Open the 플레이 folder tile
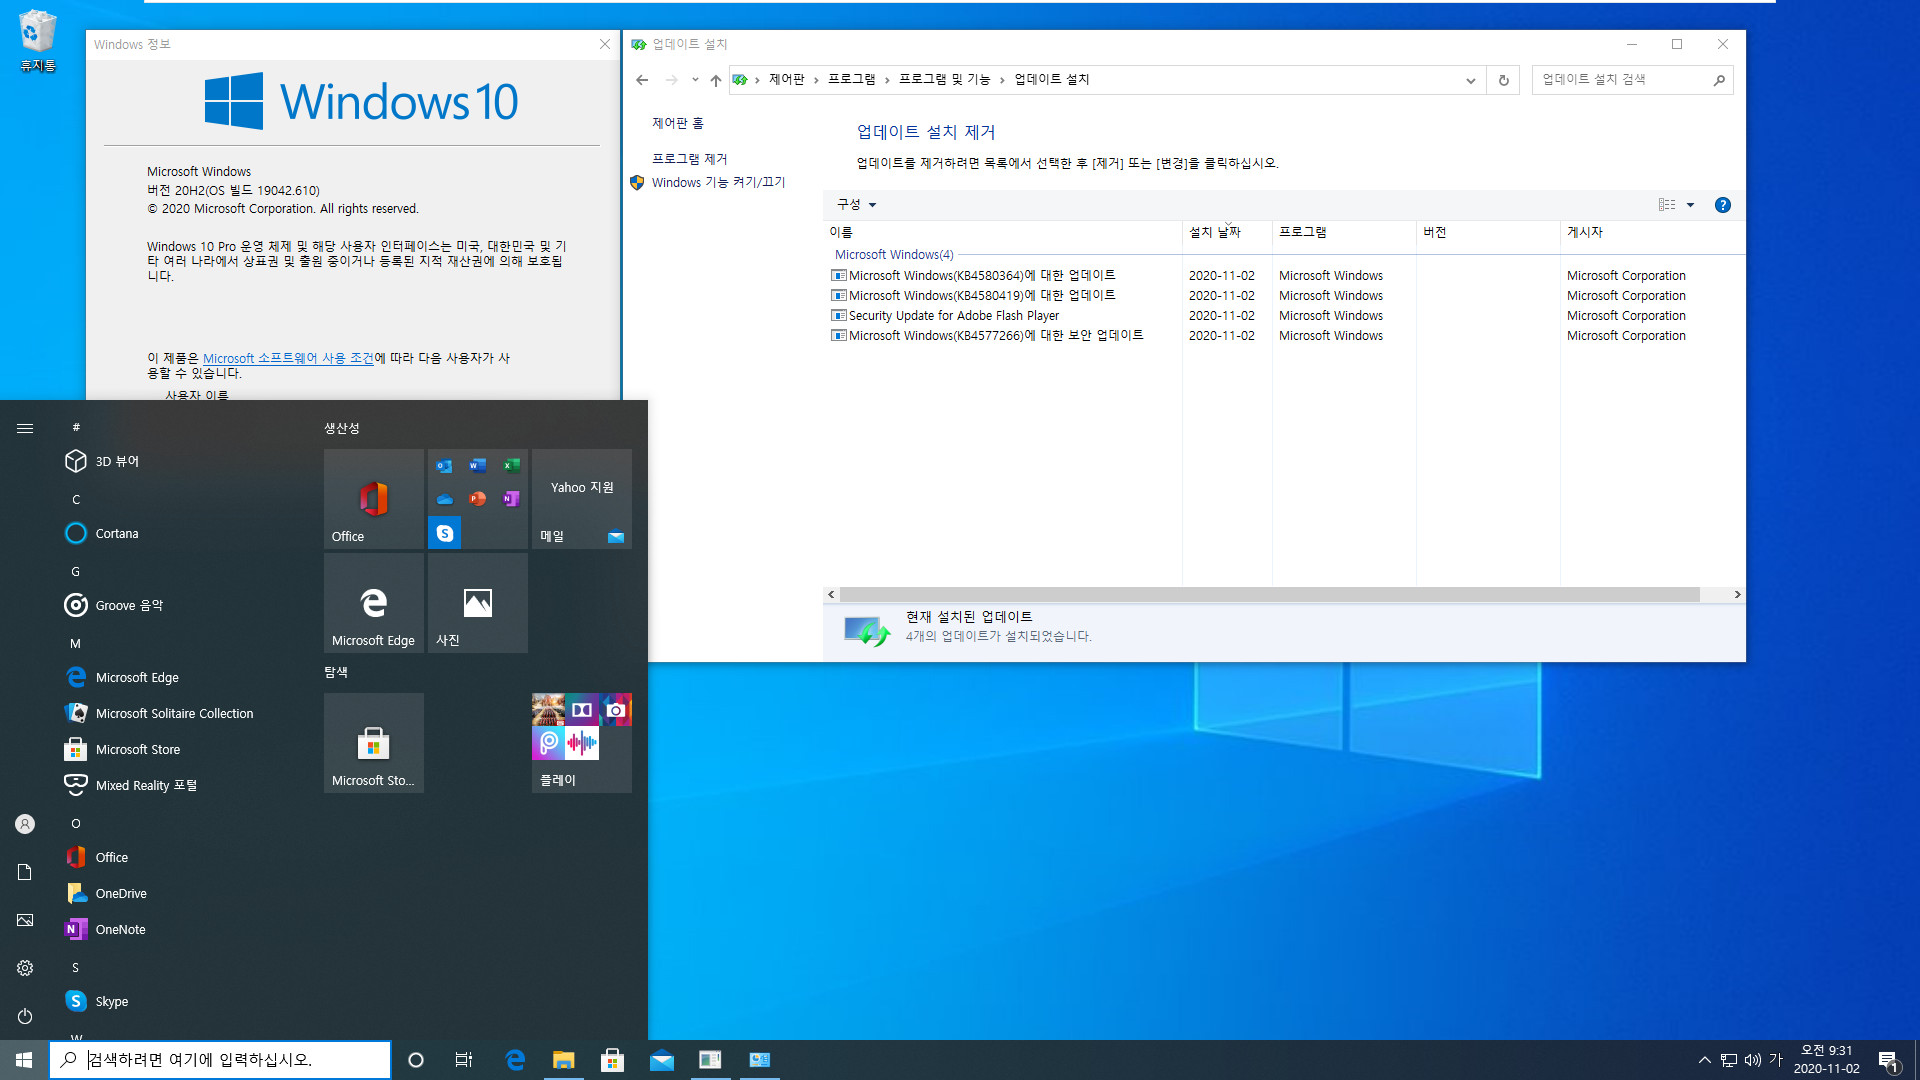Image resolution: width=1920 pixels, height=1080 pixels. coord(582,743)
